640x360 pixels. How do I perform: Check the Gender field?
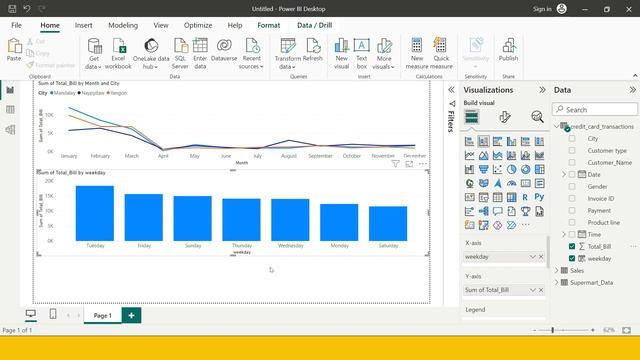pyautogui.click(x=572, y=186)
